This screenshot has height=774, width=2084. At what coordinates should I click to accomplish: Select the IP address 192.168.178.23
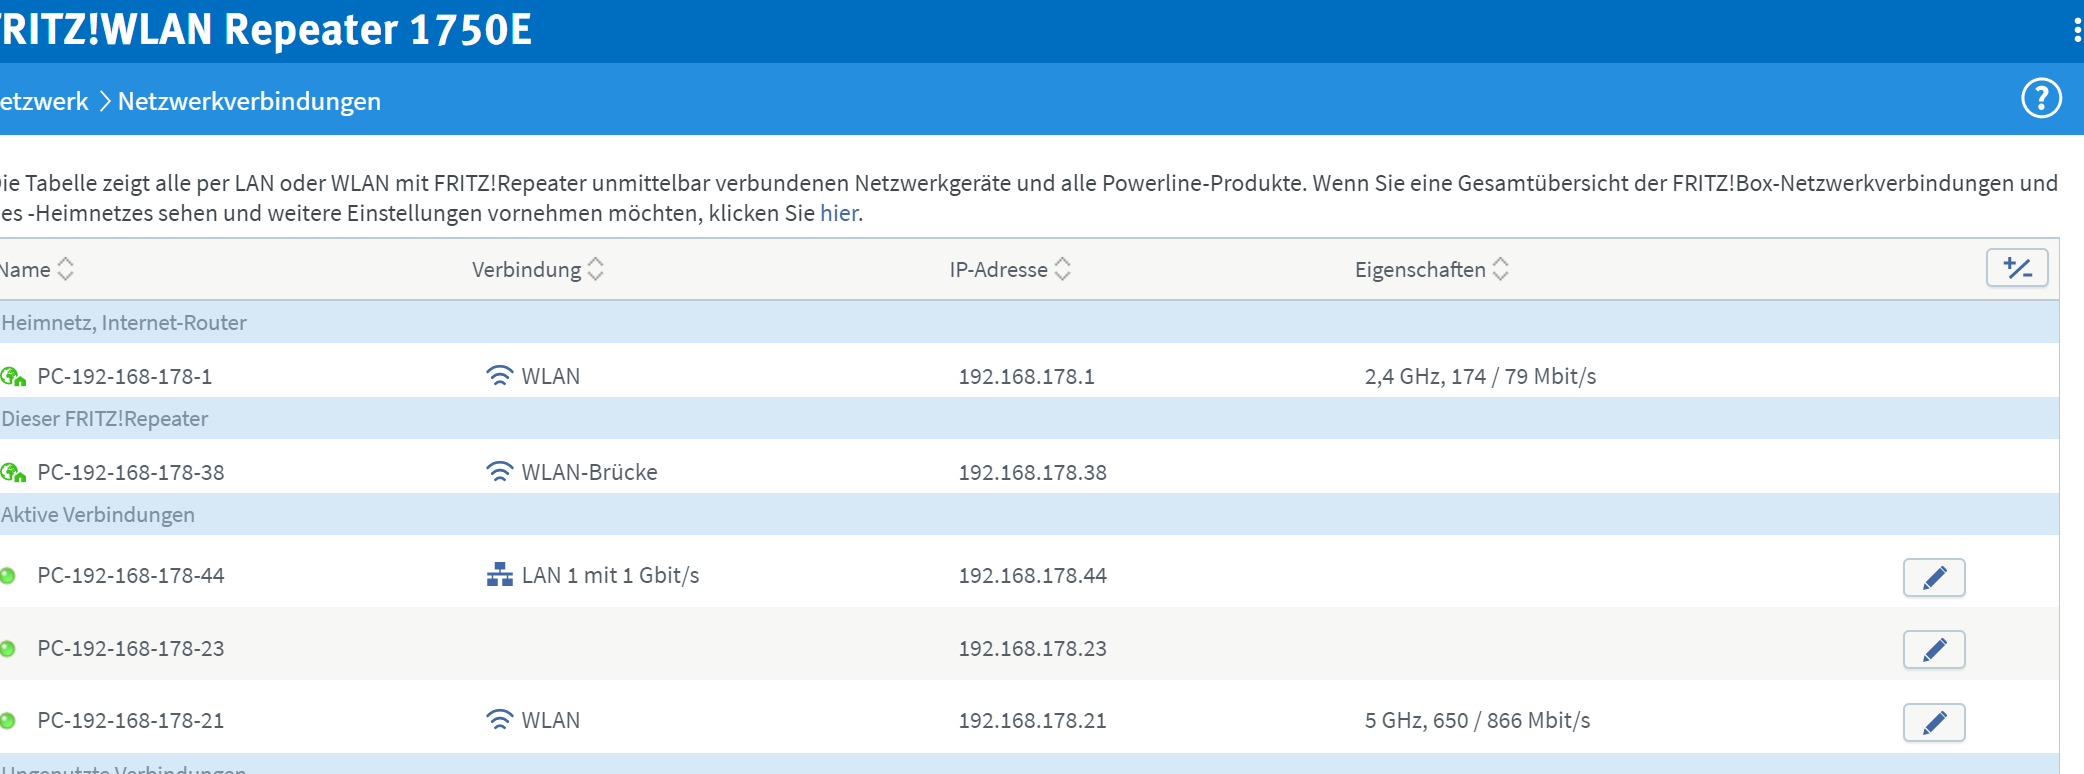coord(1032,648)
